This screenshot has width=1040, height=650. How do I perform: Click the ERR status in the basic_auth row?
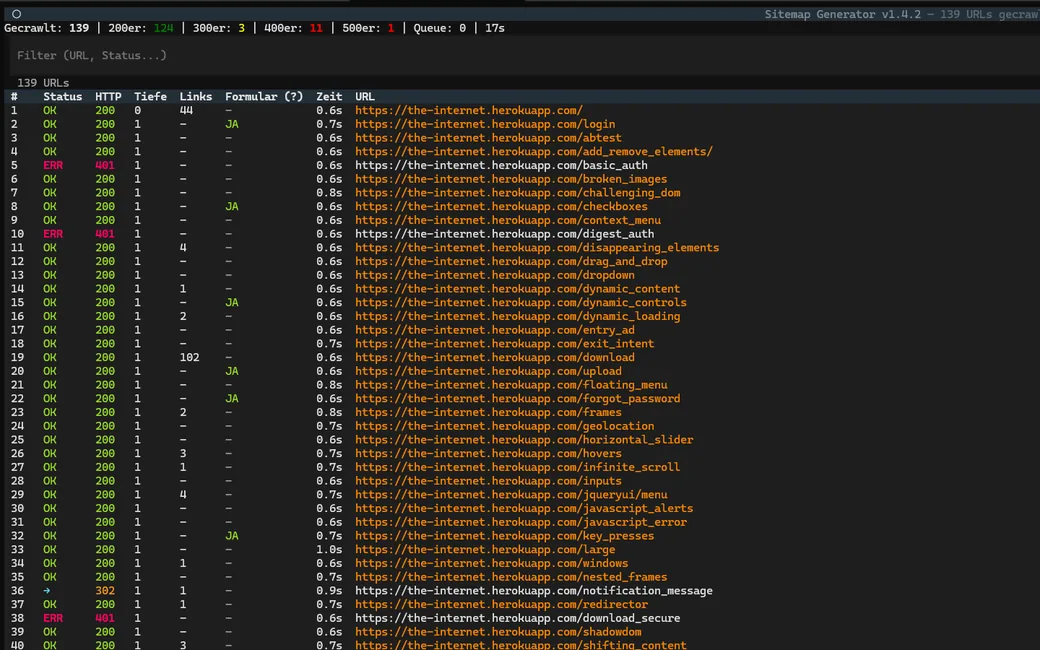53,165
